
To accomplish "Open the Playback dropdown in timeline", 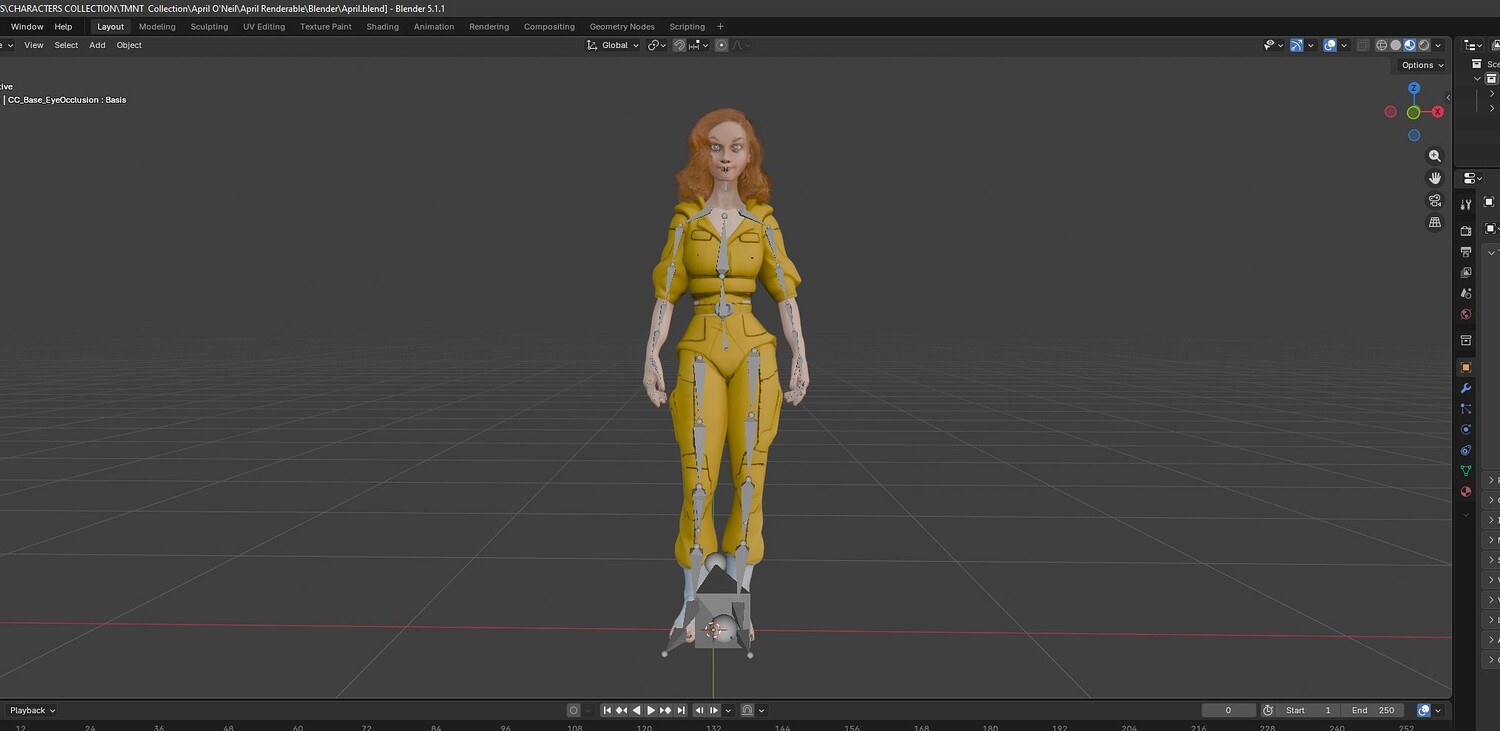I will (32, 710).
